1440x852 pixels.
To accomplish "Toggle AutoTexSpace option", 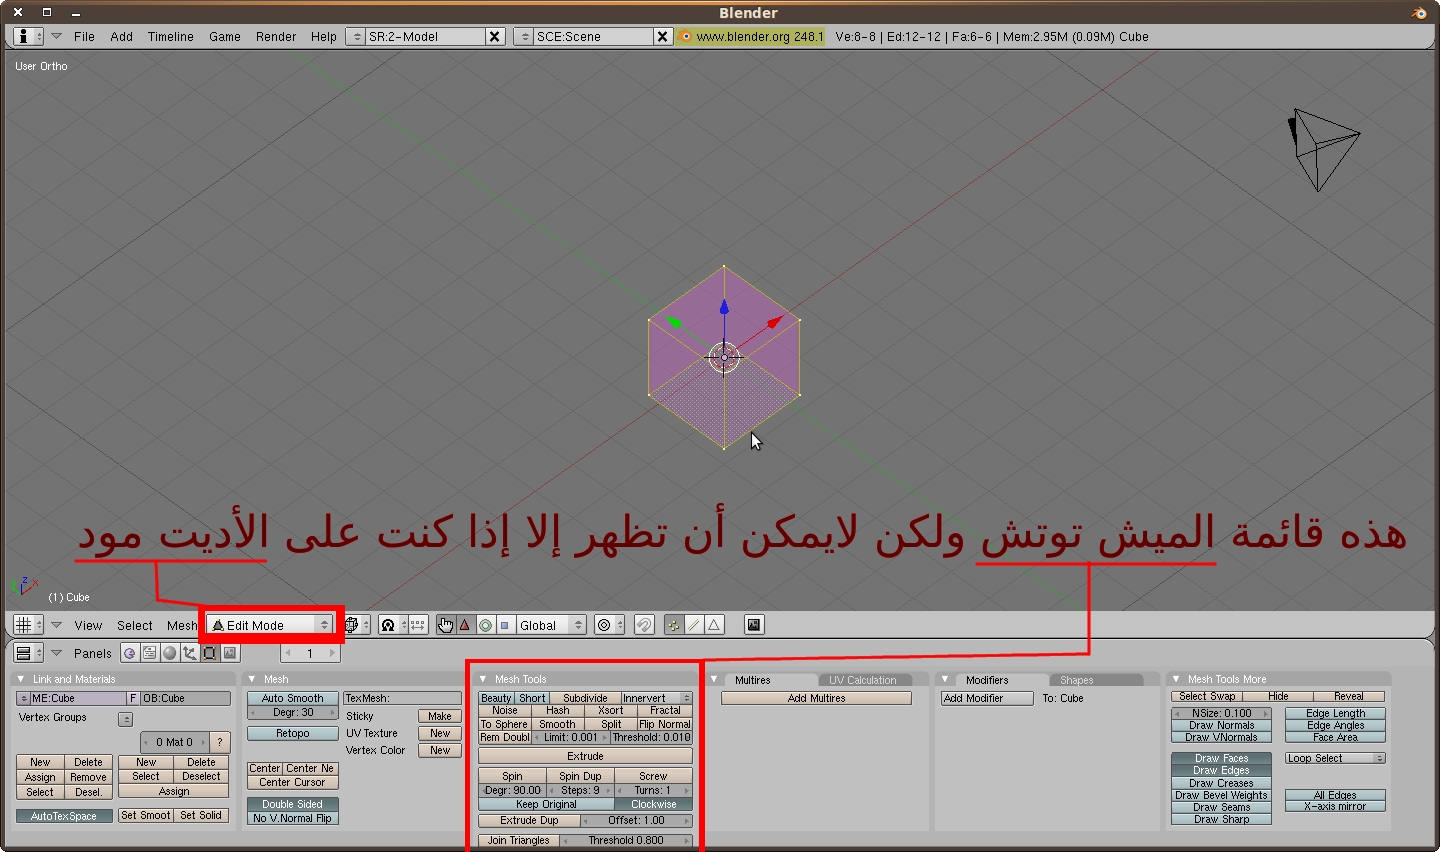I will pyautogui.click(x=64, y=816).
